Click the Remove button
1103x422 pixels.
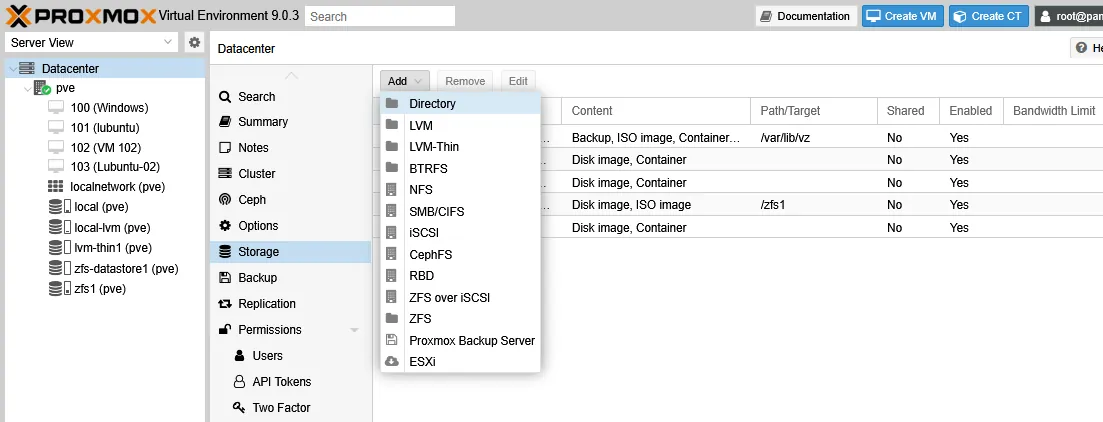(465, 81)
